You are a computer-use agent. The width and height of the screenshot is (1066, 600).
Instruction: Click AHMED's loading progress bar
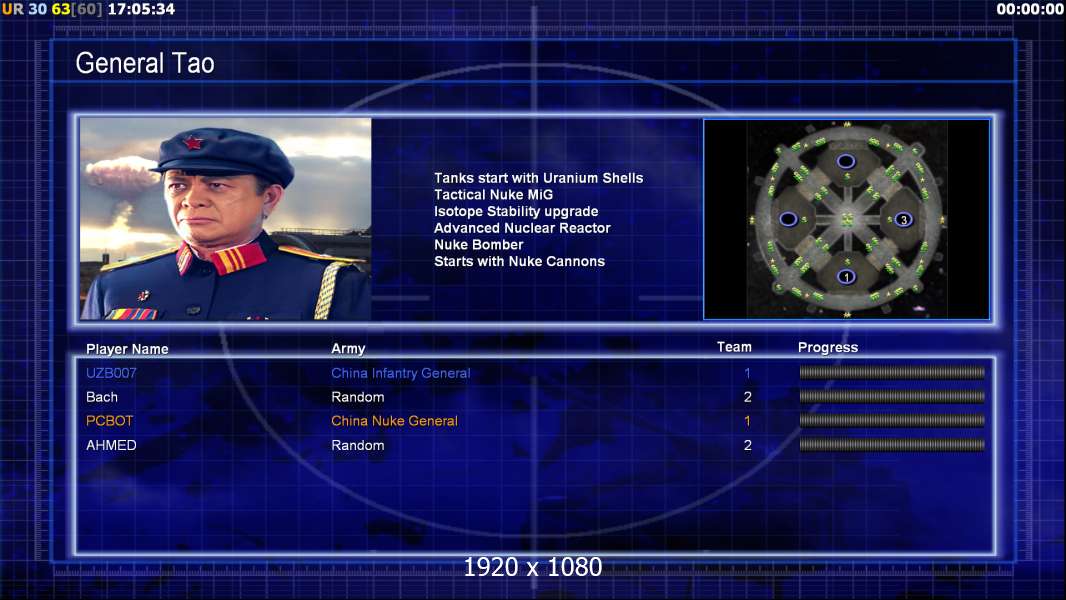point(892,445)
